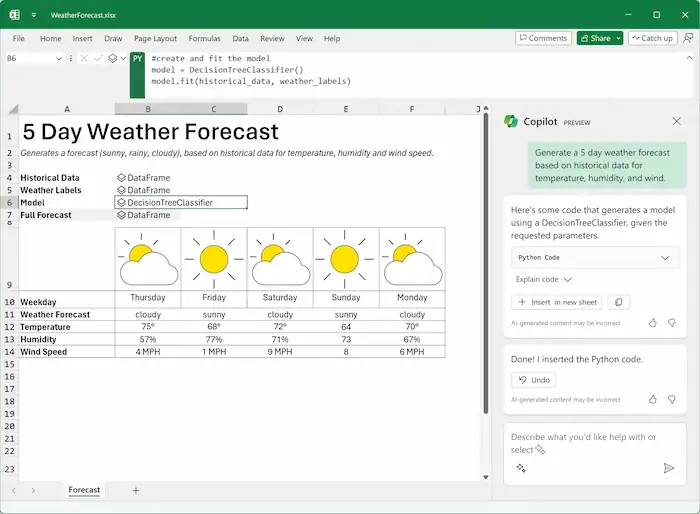Expand the Explain code section
Viewport: 700px width, 514px height.
(544, 280)
